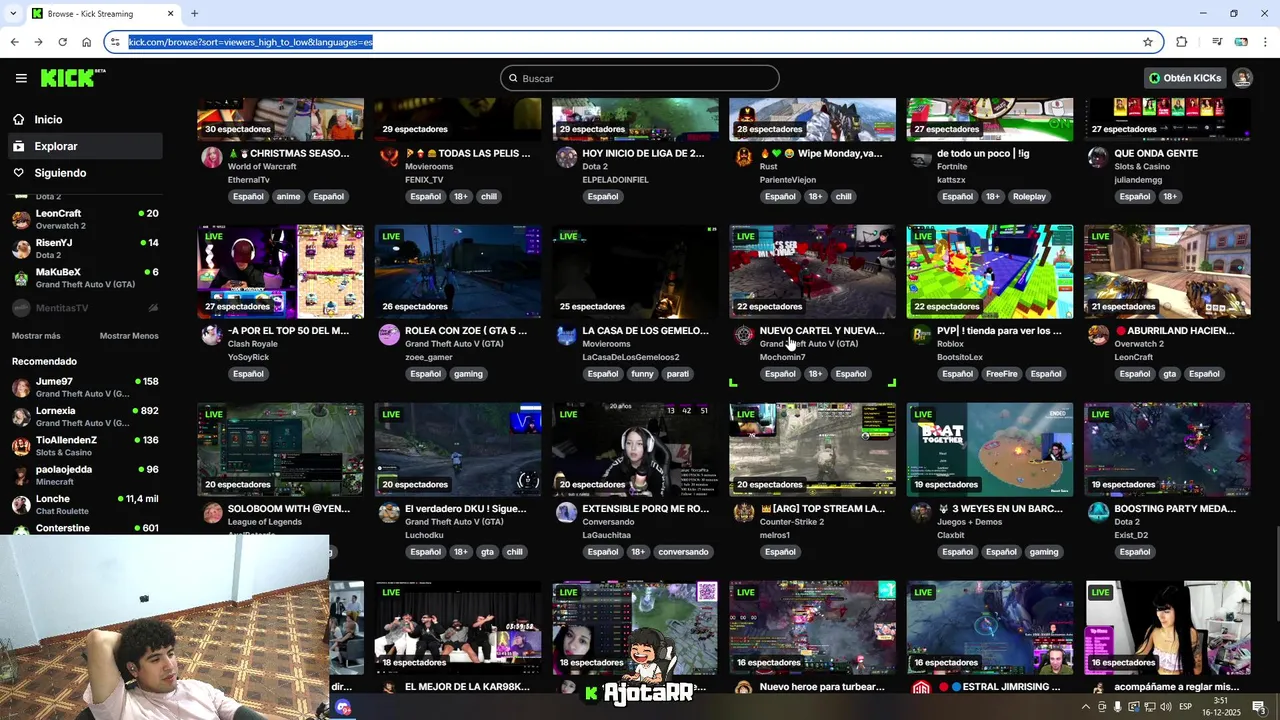Bookmark this page with the star
The width and height of the screenshot is (1280, 720).
[1148, 42]
